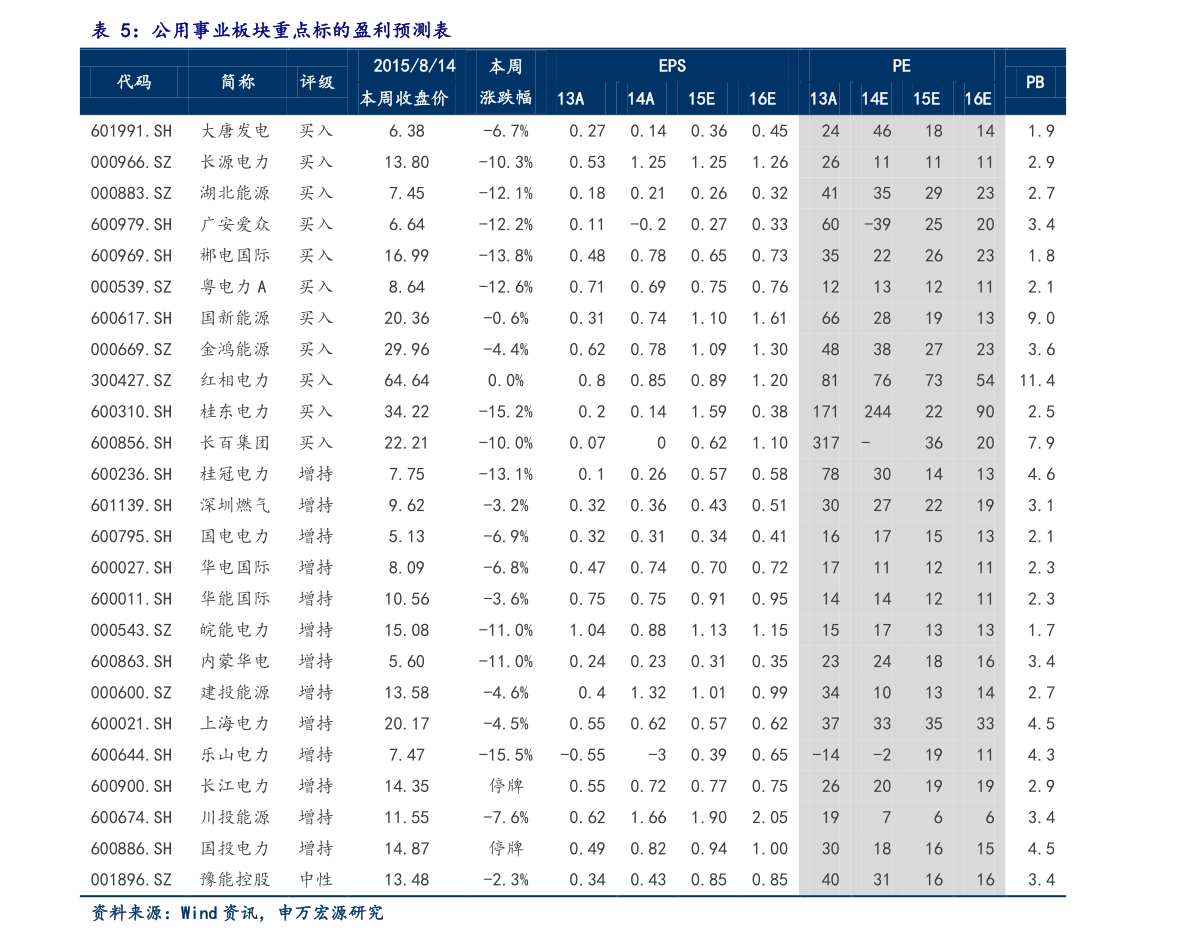Click the EPS group header
The height and width of the screenshot is (942, 1191).
tap(672, 66)
